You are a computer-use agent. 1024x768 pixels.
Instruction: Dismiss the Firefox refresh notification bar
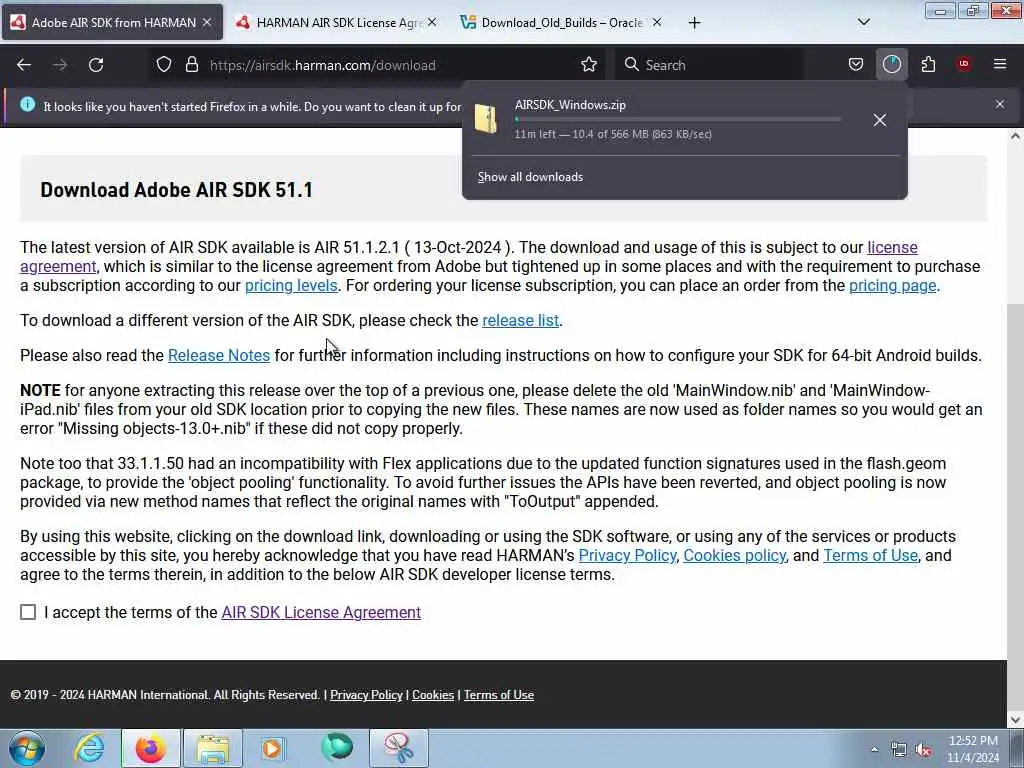click(1000, 104)
